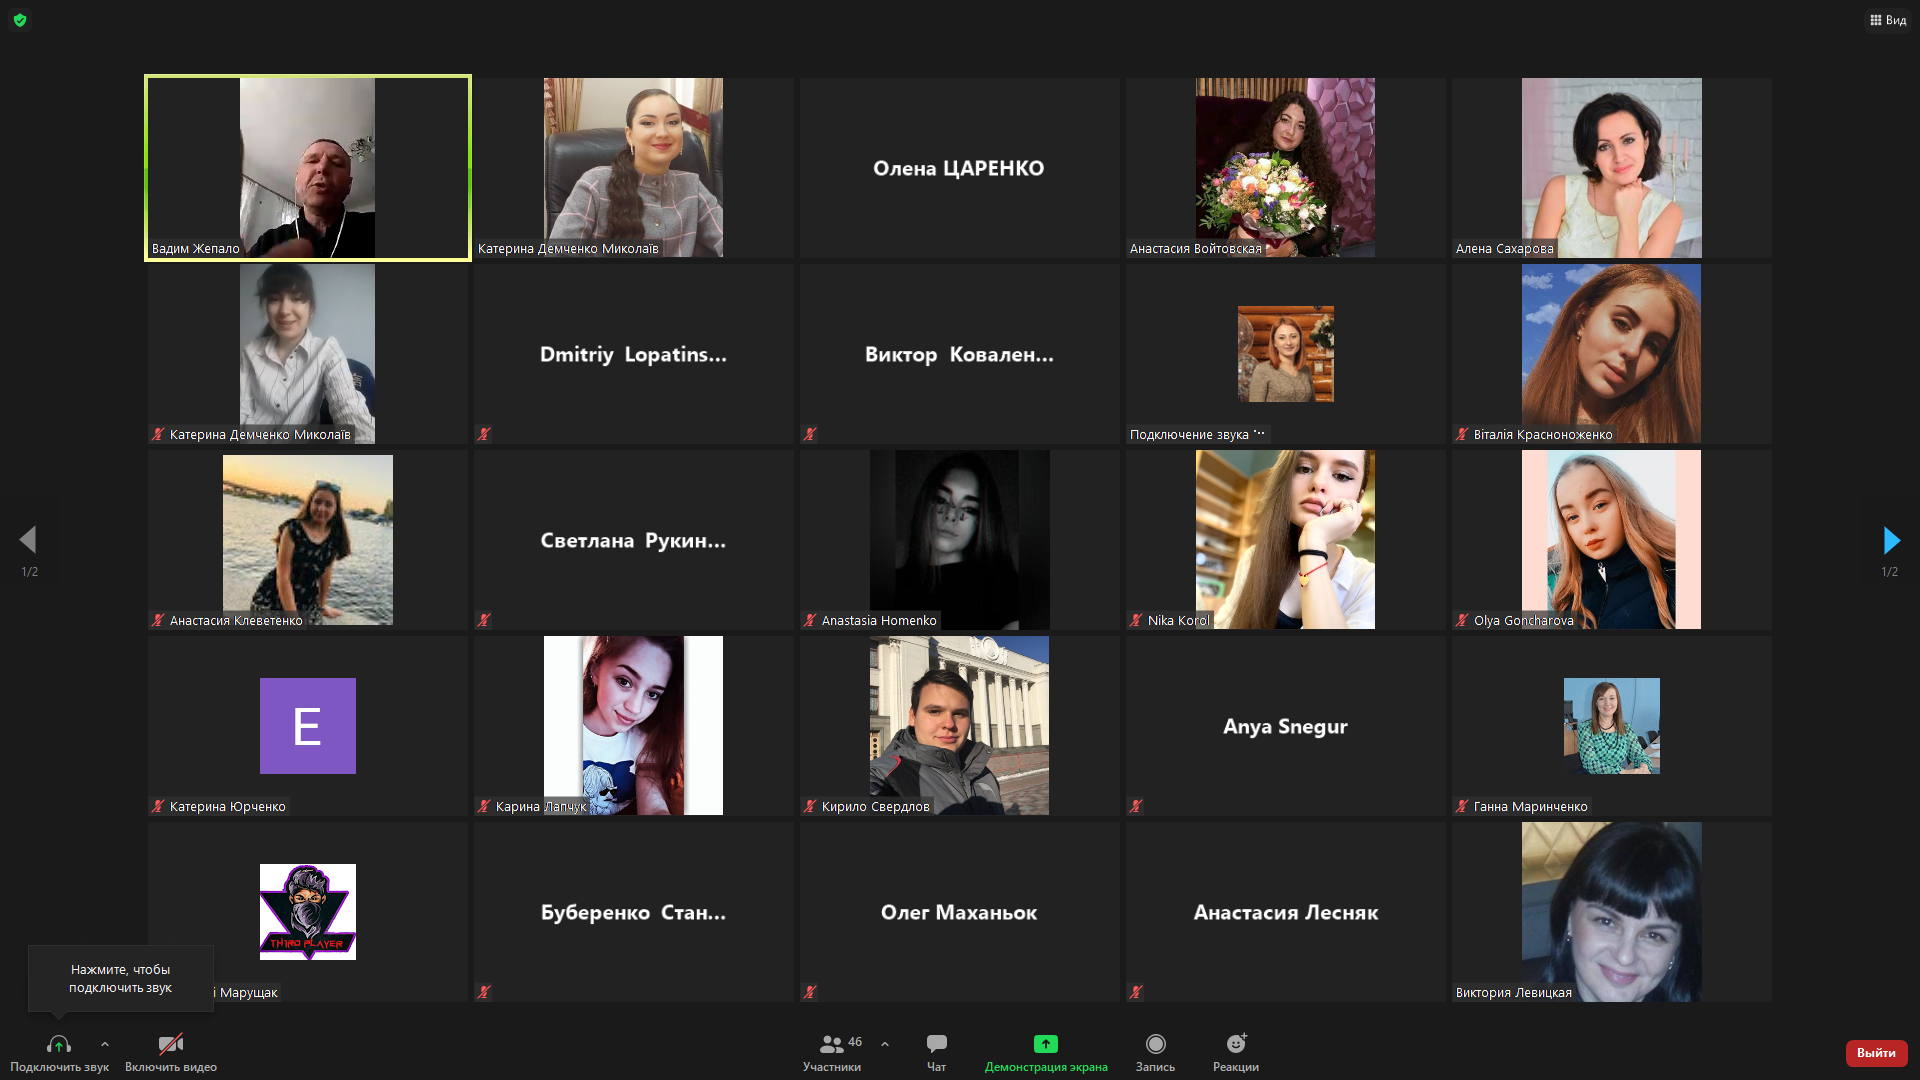1920x1080 pixels.
Task: Go to next page of participants
Action: [x=1890, y=541]
